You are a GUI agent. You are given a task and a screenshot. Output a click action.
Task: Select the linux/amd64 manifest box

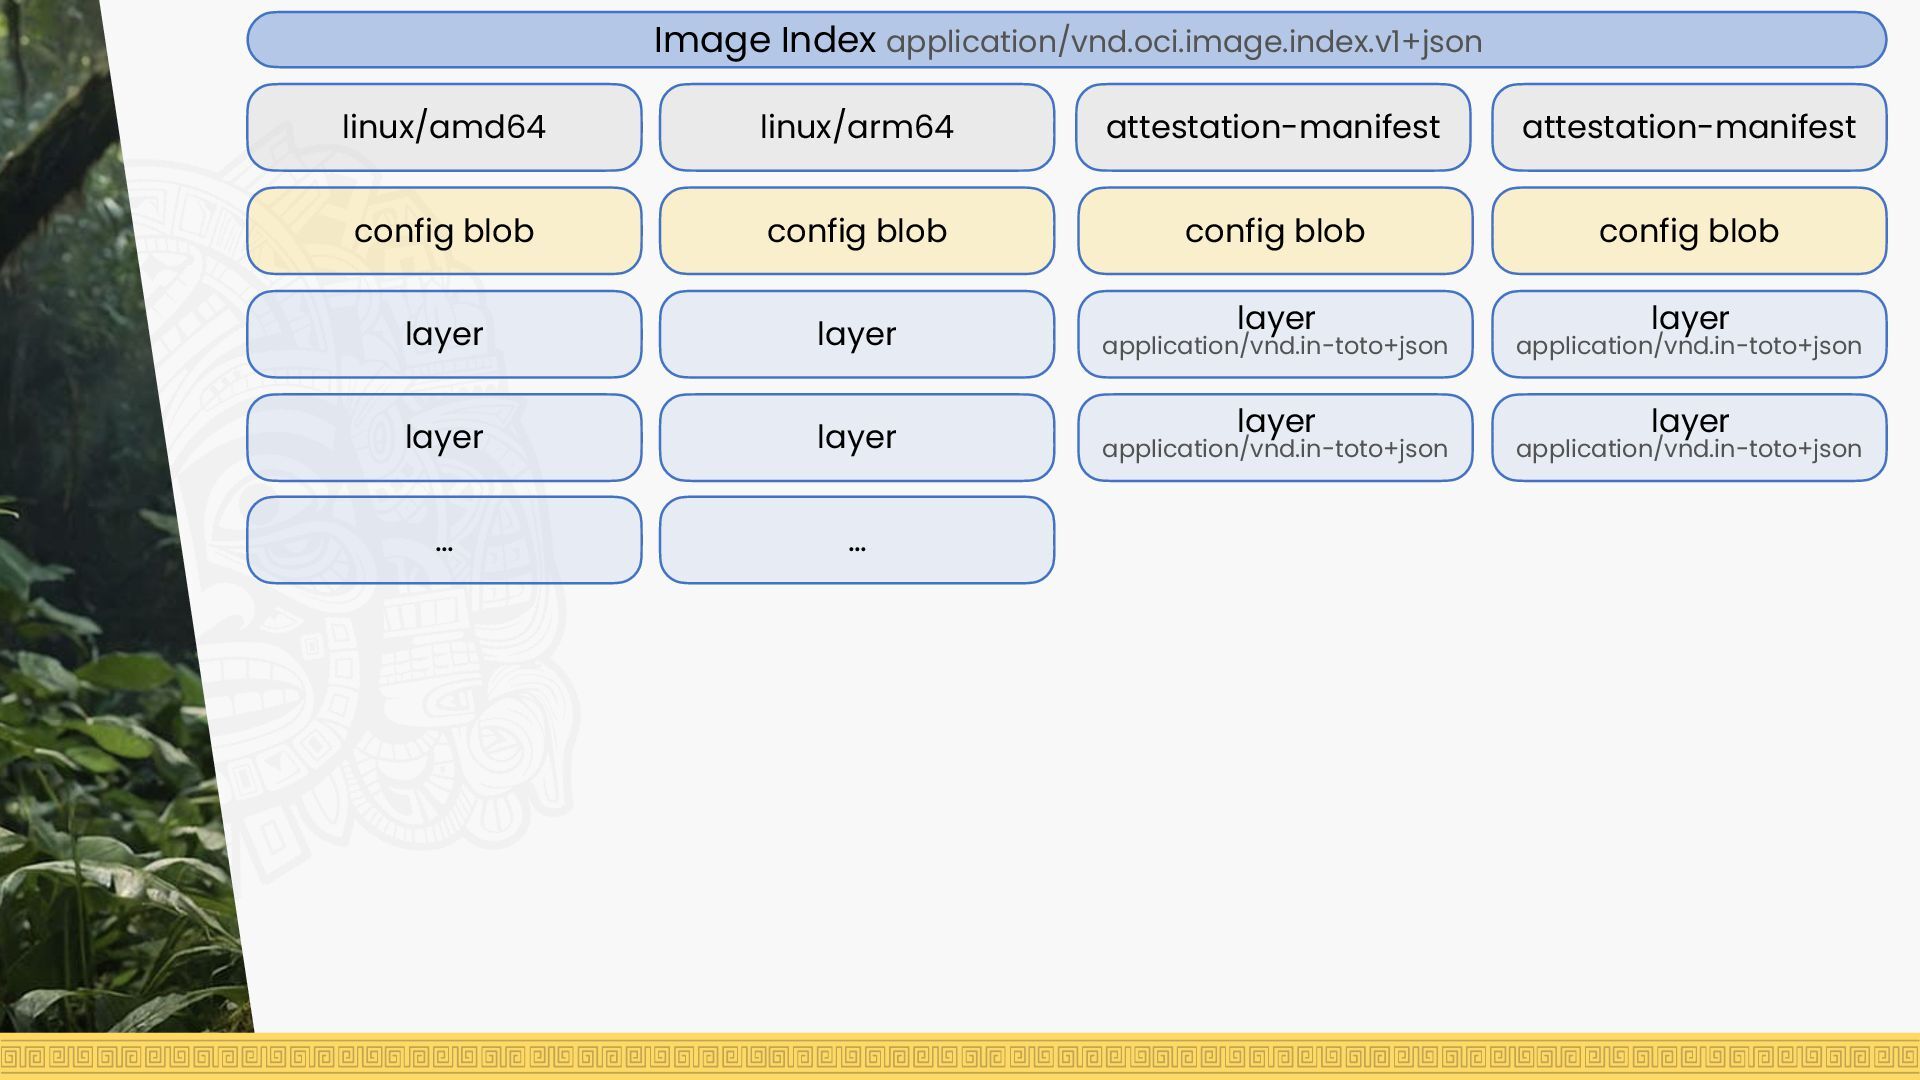[x=444, y=127]
